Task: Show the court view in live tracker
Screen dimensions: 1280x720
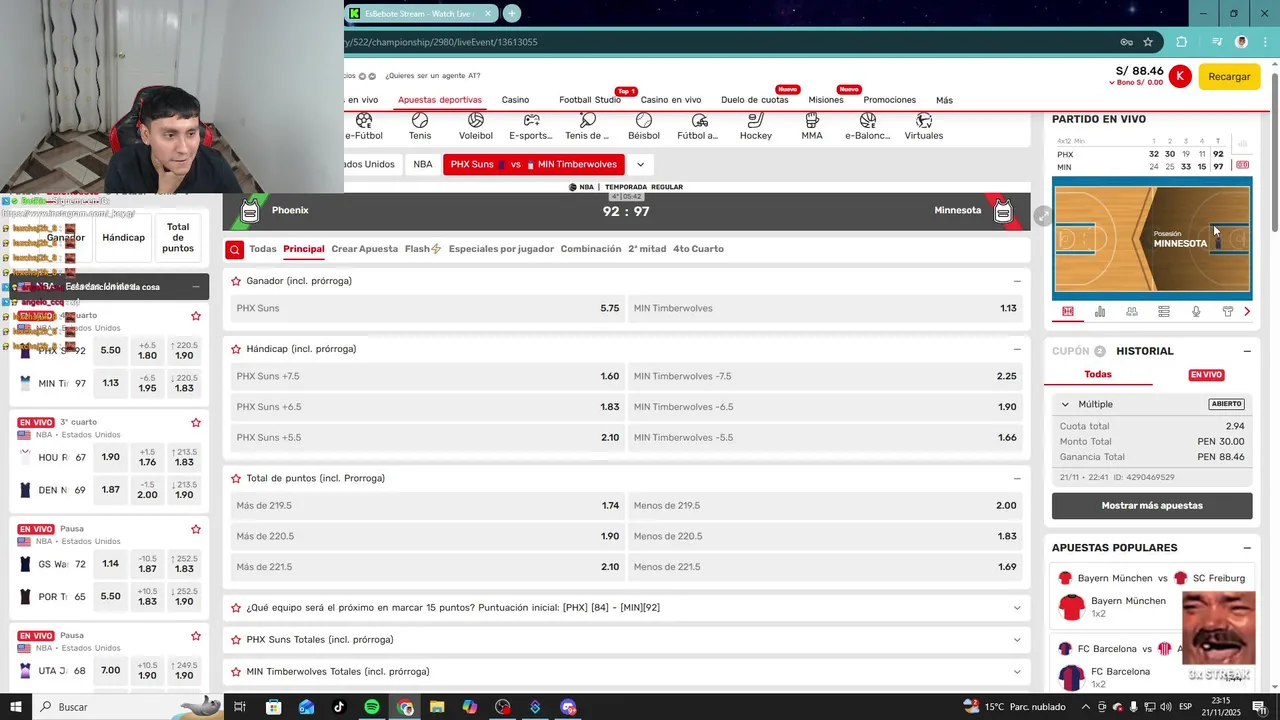Action: 1068,312
